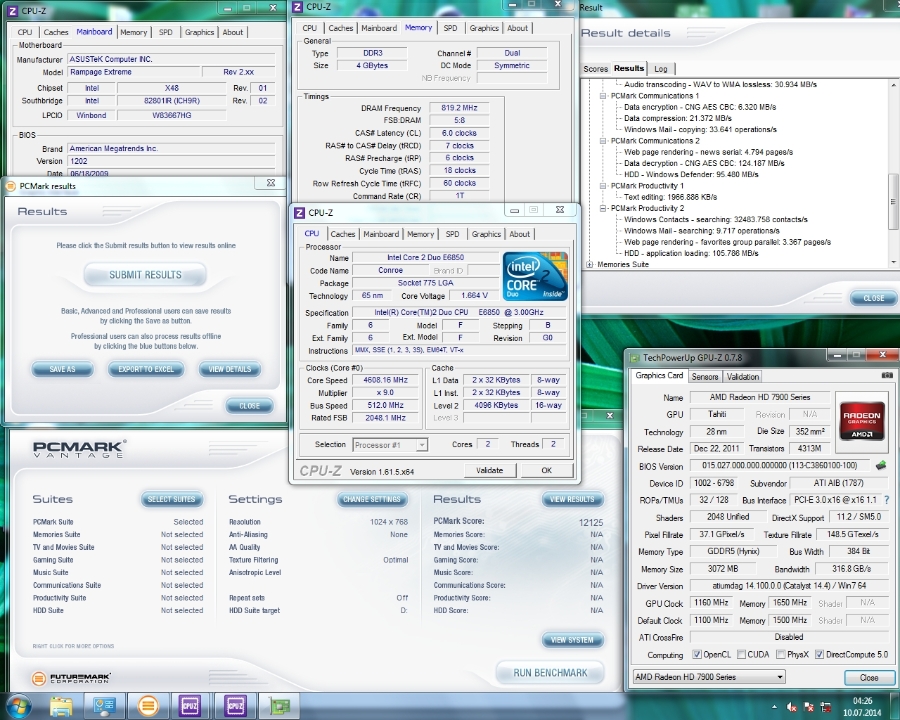Open Graphics tab in front CPU-Z window

click(x=486, y=234)
